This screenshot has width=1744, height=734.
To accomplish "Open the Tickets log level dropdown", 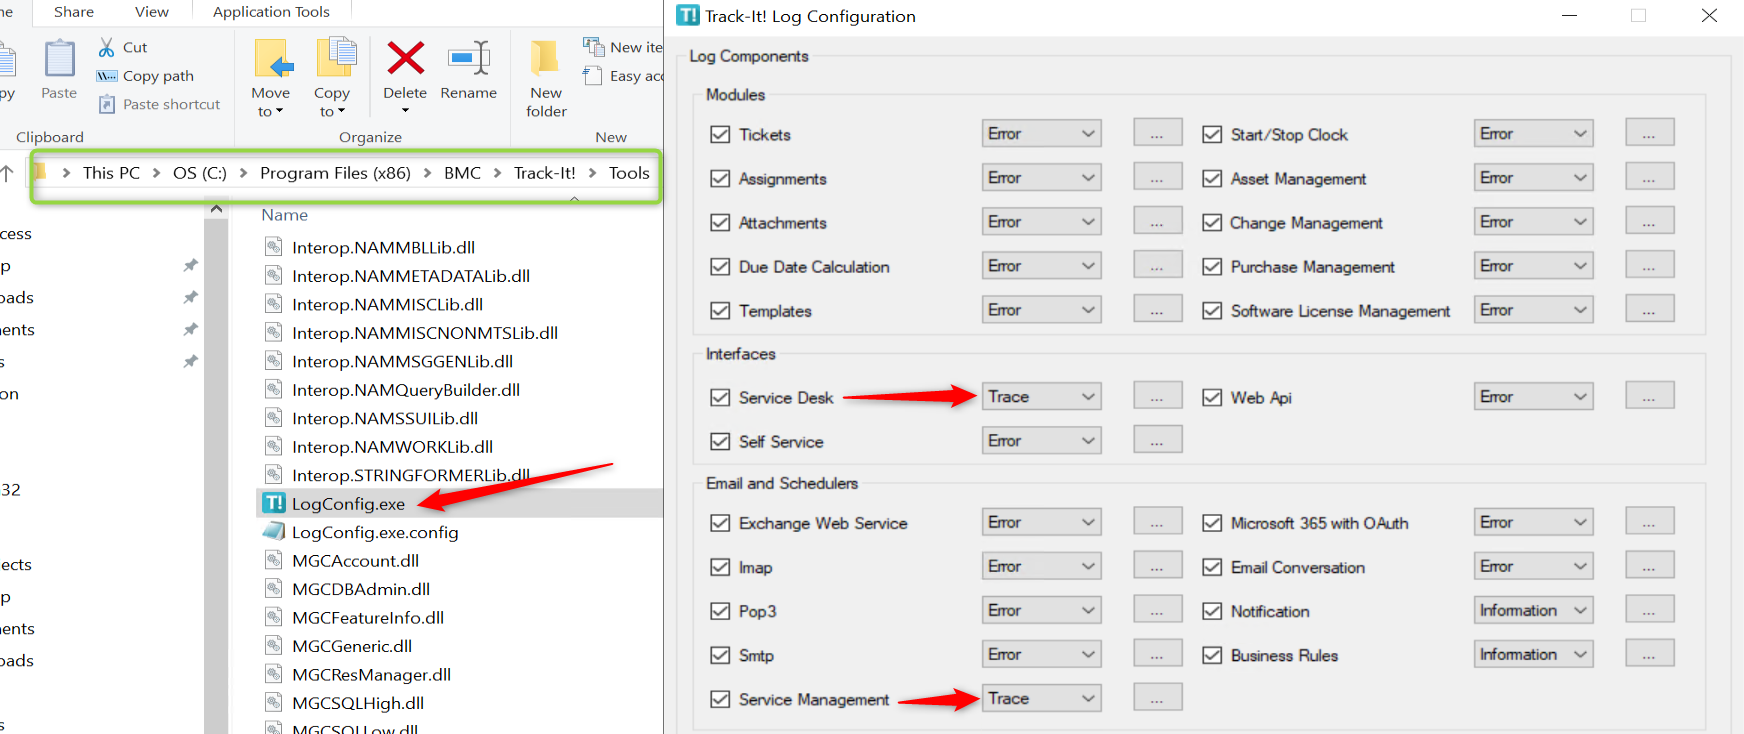I will tap(1041, 134).
